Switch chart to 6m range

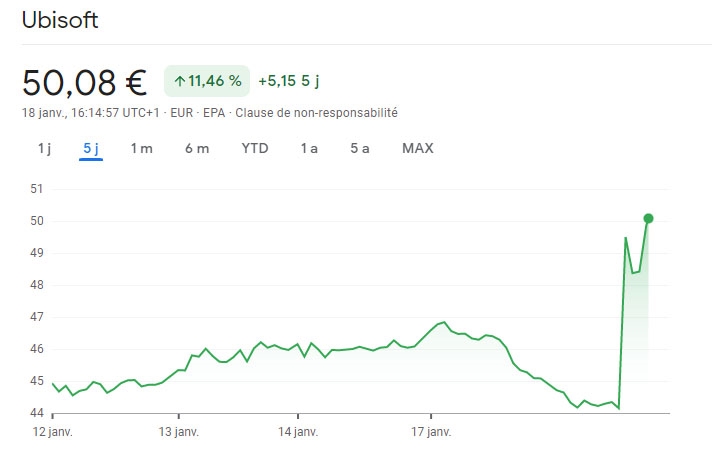click(x=197, y=149)
